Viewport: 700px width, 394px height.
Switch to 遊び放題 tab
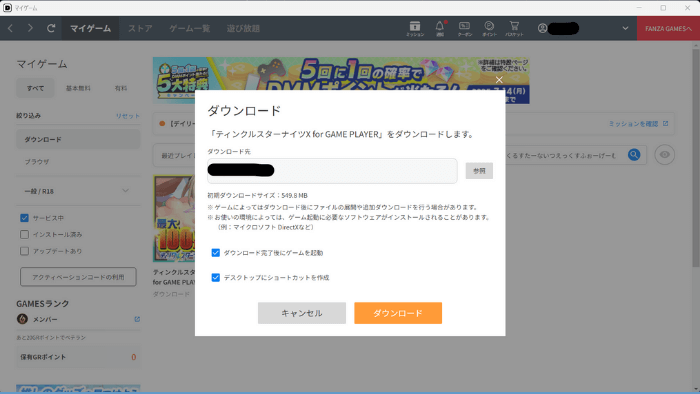click(243, 28)
